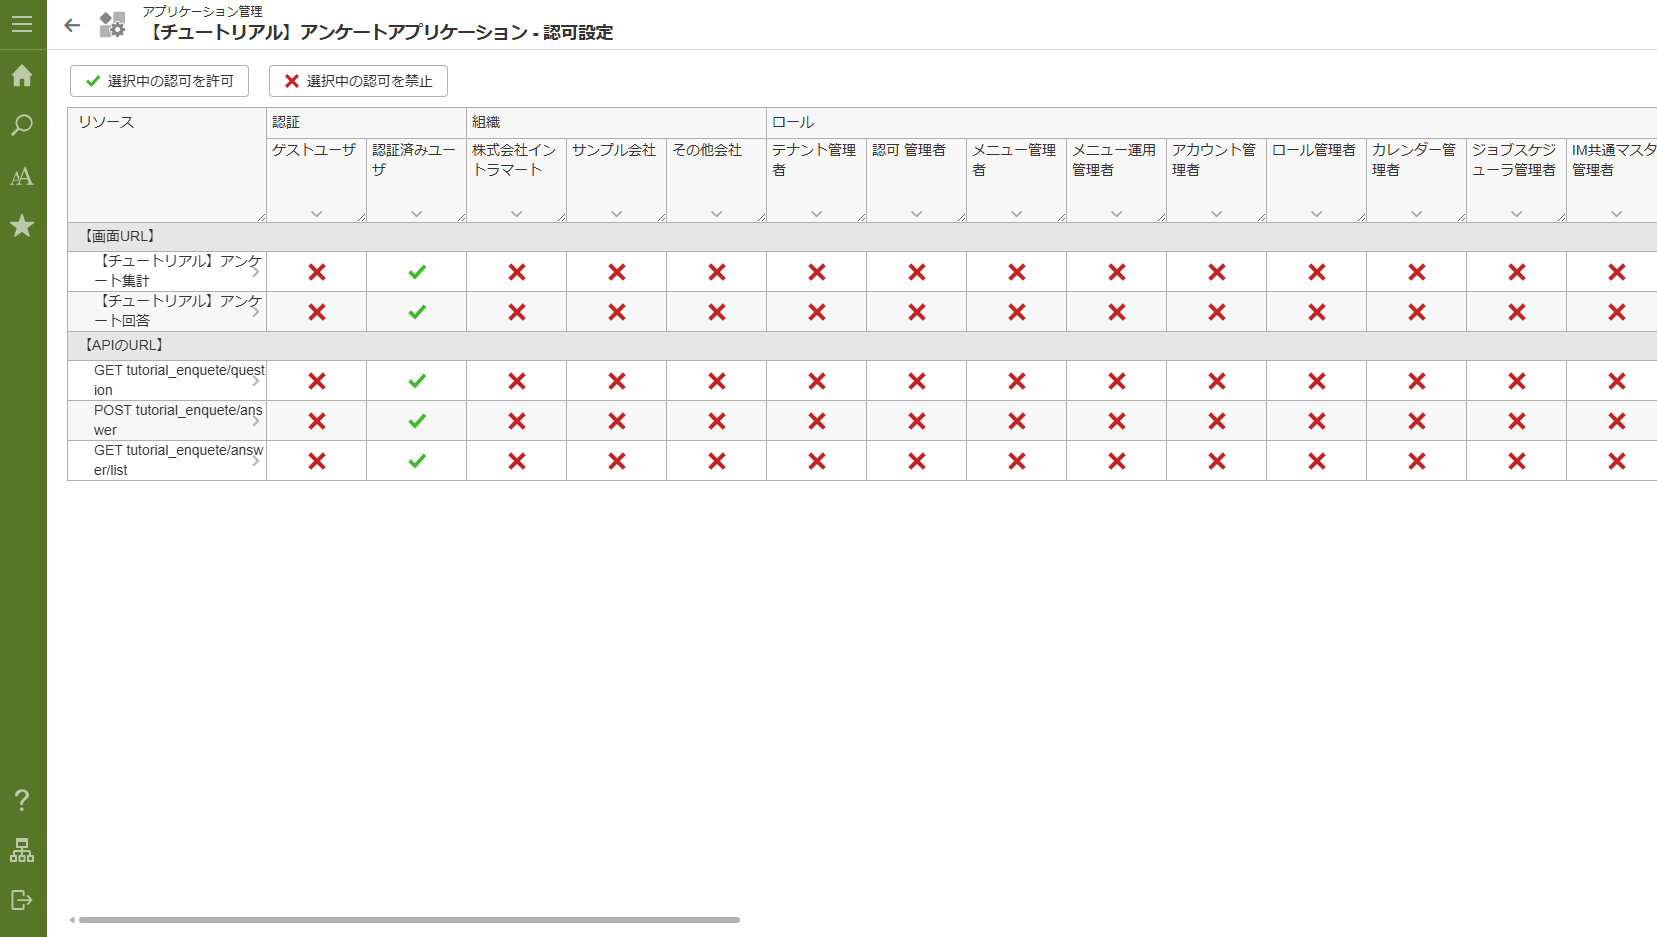
Task: Toggle サンプル会社 permission for GET tutorial_enquete/question
Action: pos(617,381)
